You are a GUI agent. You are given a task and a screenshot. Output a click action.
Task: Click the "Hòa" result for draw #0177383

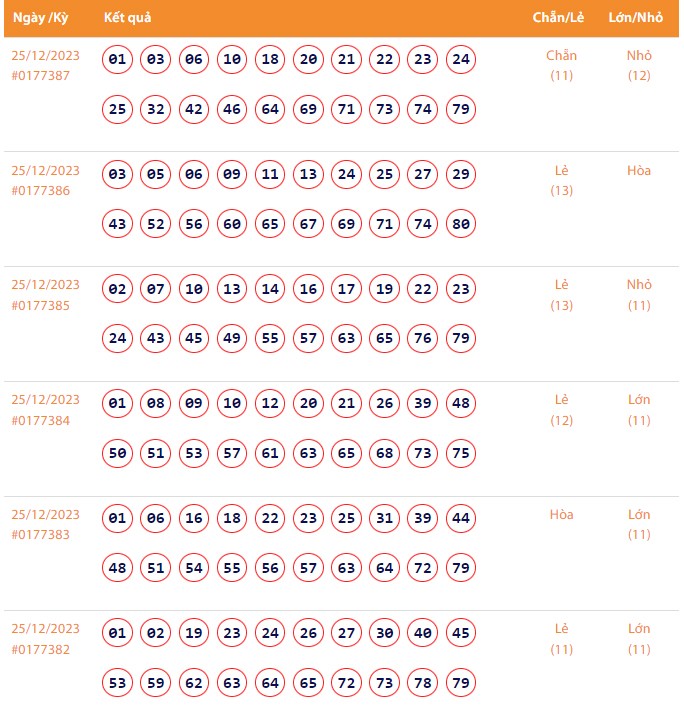(561, 515)
